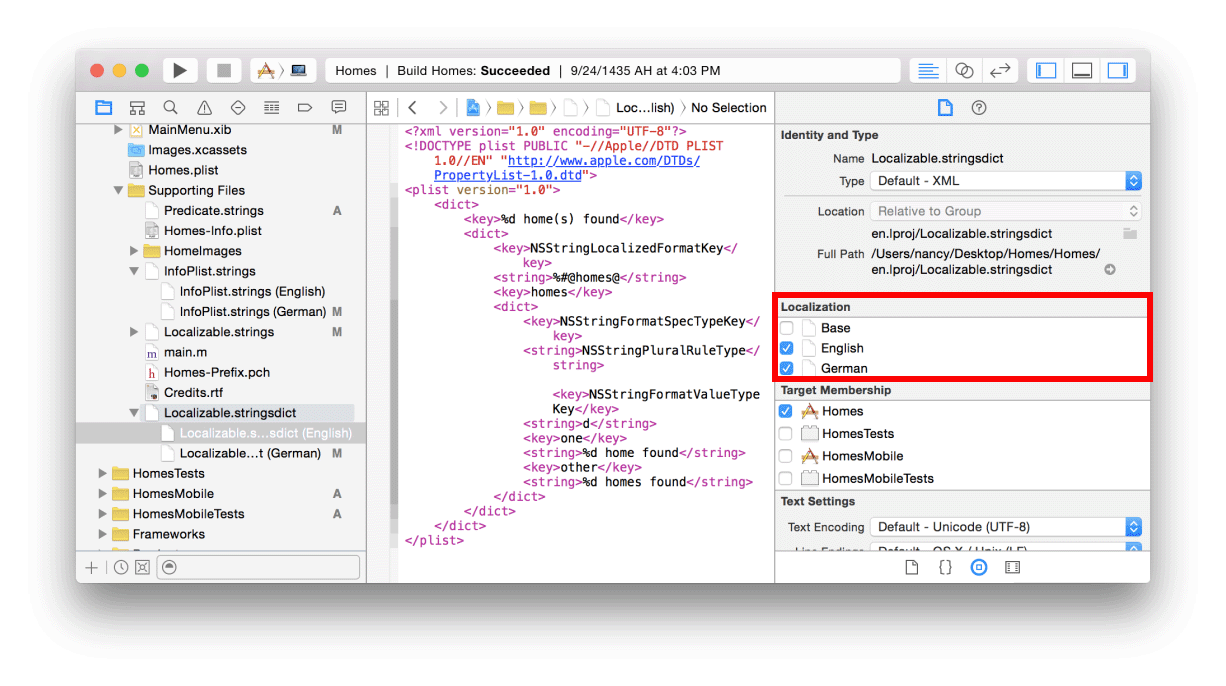Enable the Base localization

[x=786, y=327]
